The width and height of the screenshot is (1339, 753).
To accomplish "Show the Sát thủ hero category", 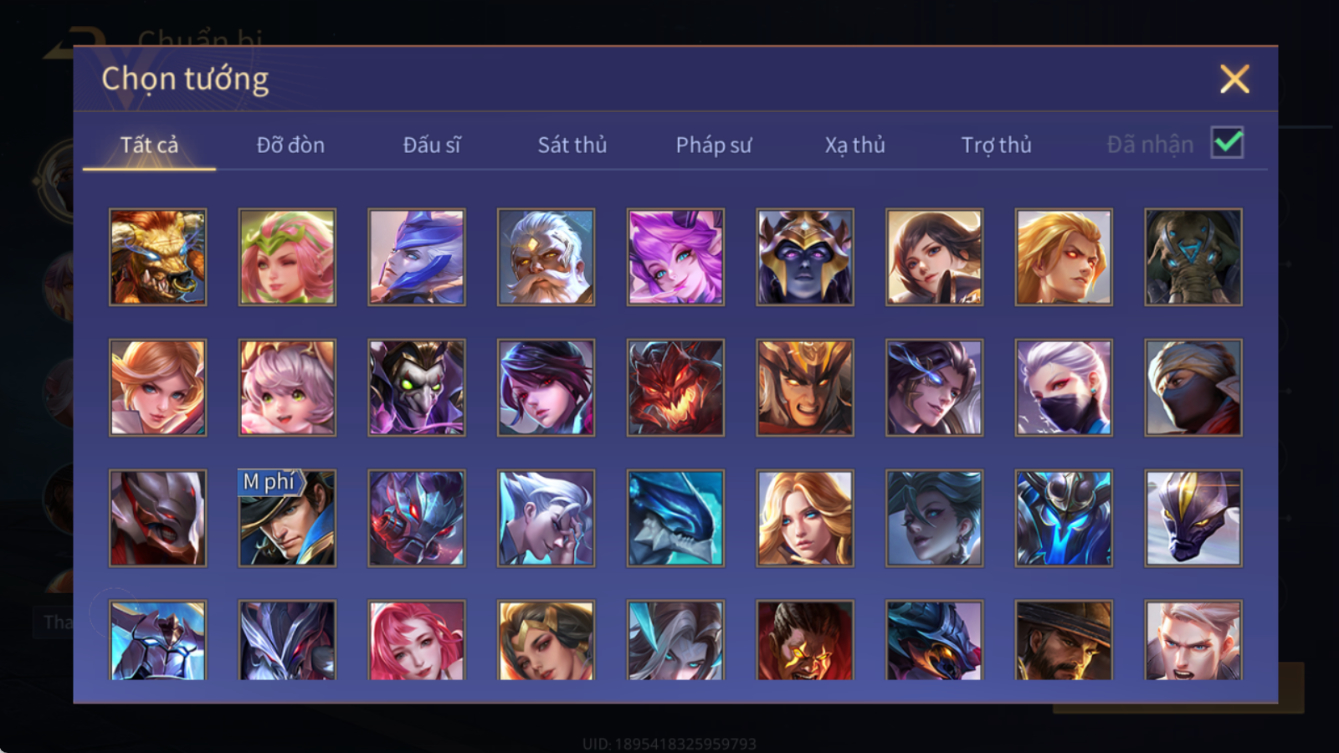I will tap(572, 145).
